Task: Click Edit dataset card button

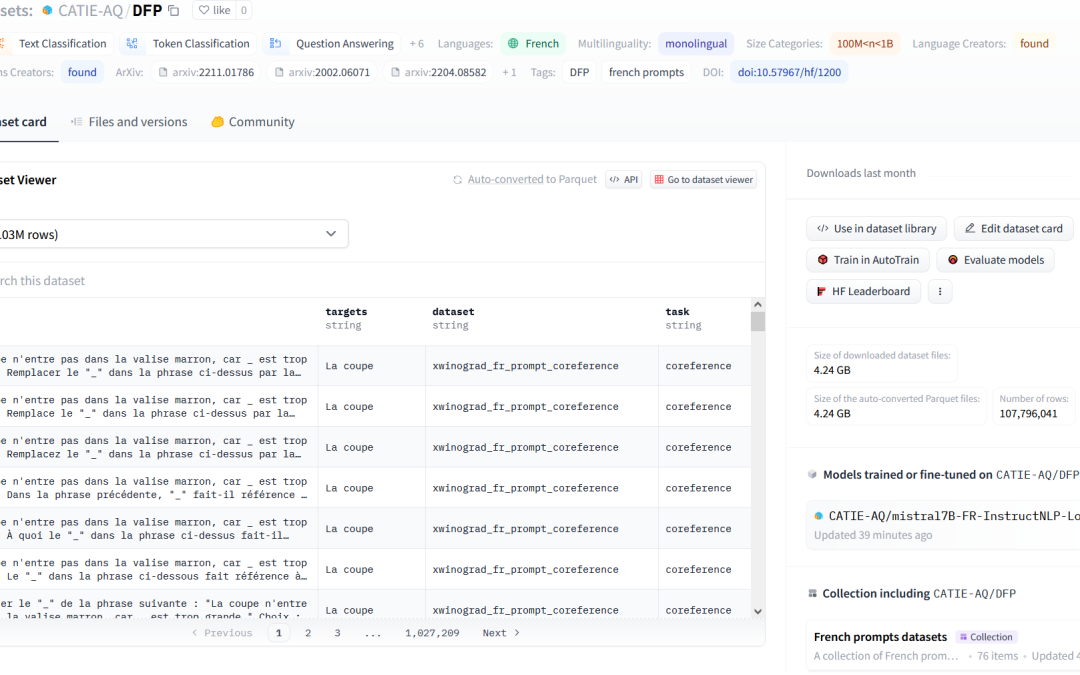Action: click(x=1013, y=229)
